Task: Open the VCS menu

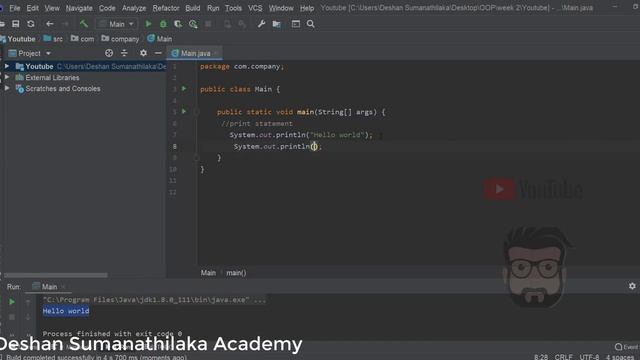Action: pyautogui.click(x=255, y=8)
